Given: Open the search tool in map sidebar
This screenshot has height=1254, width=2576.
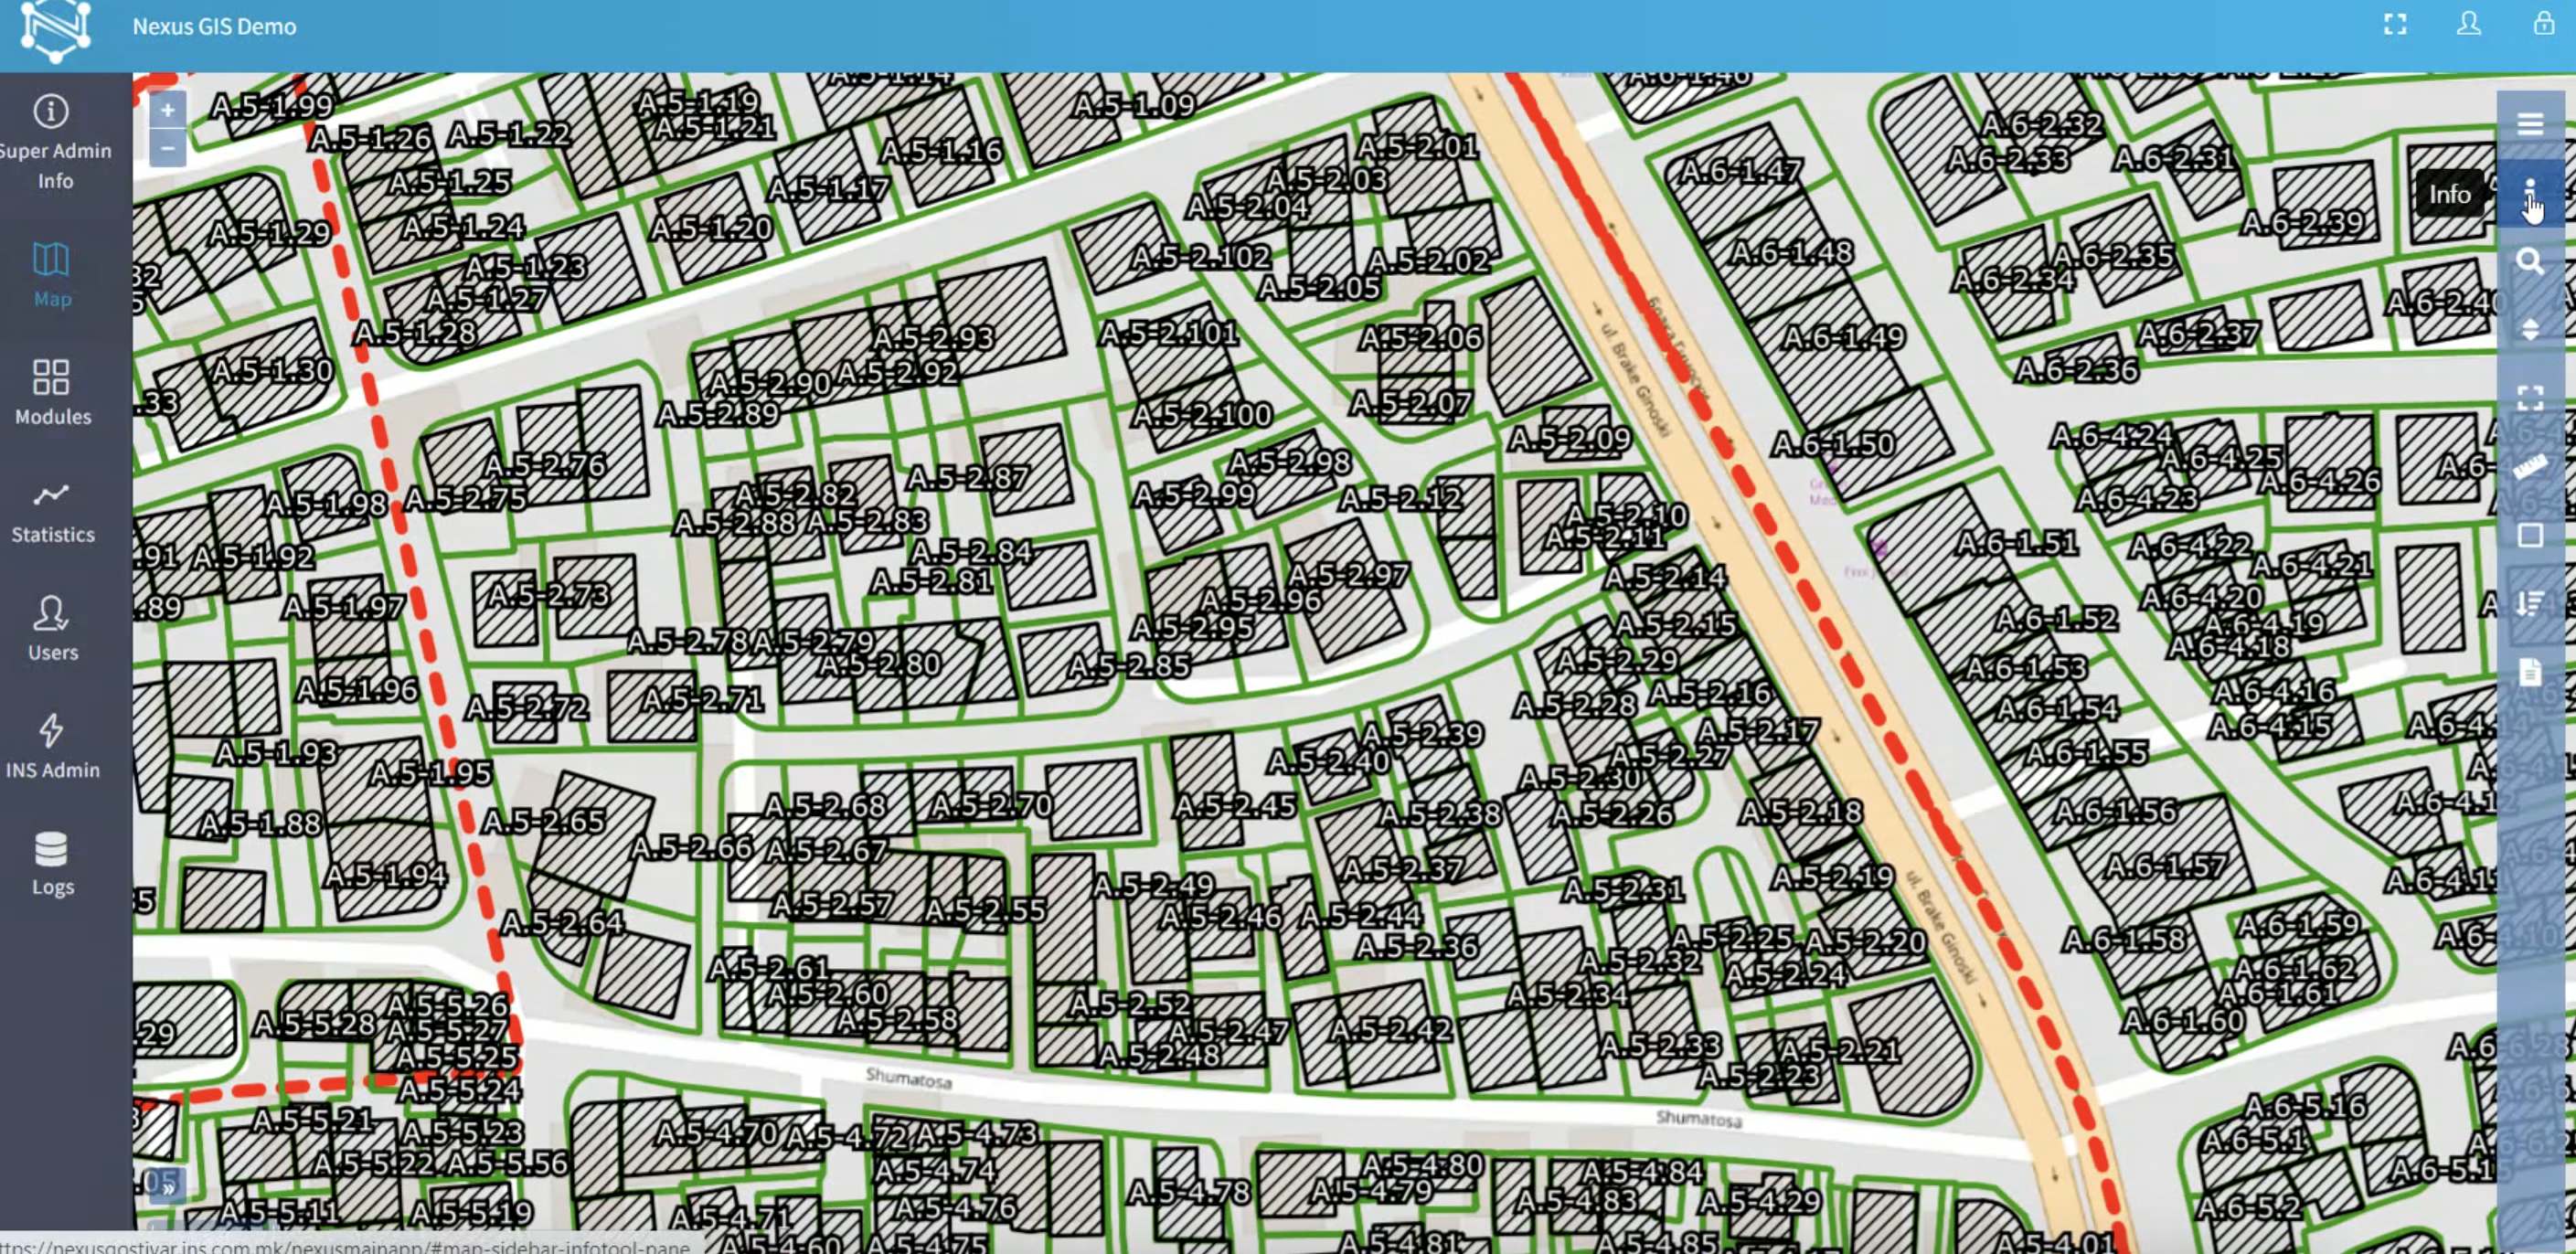Looking at the screenshot, I should pos(2530,262).
